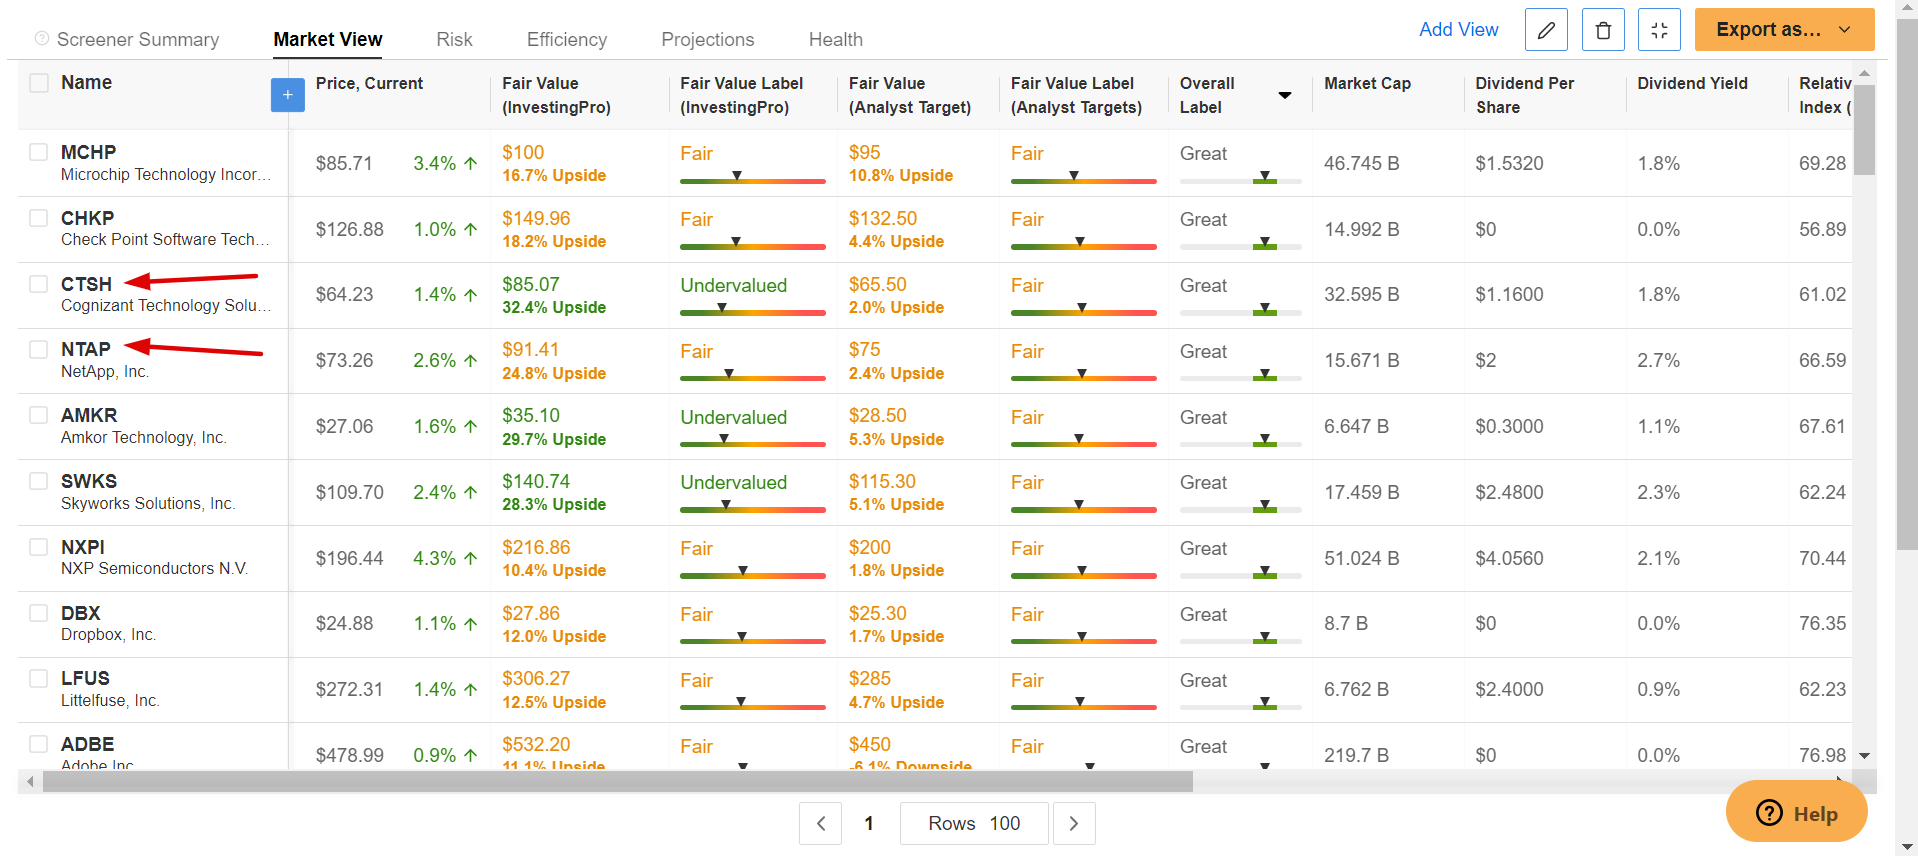This screenshot has width=1918, height=856.
Task: Click page number 1
Action: [869, 823]
